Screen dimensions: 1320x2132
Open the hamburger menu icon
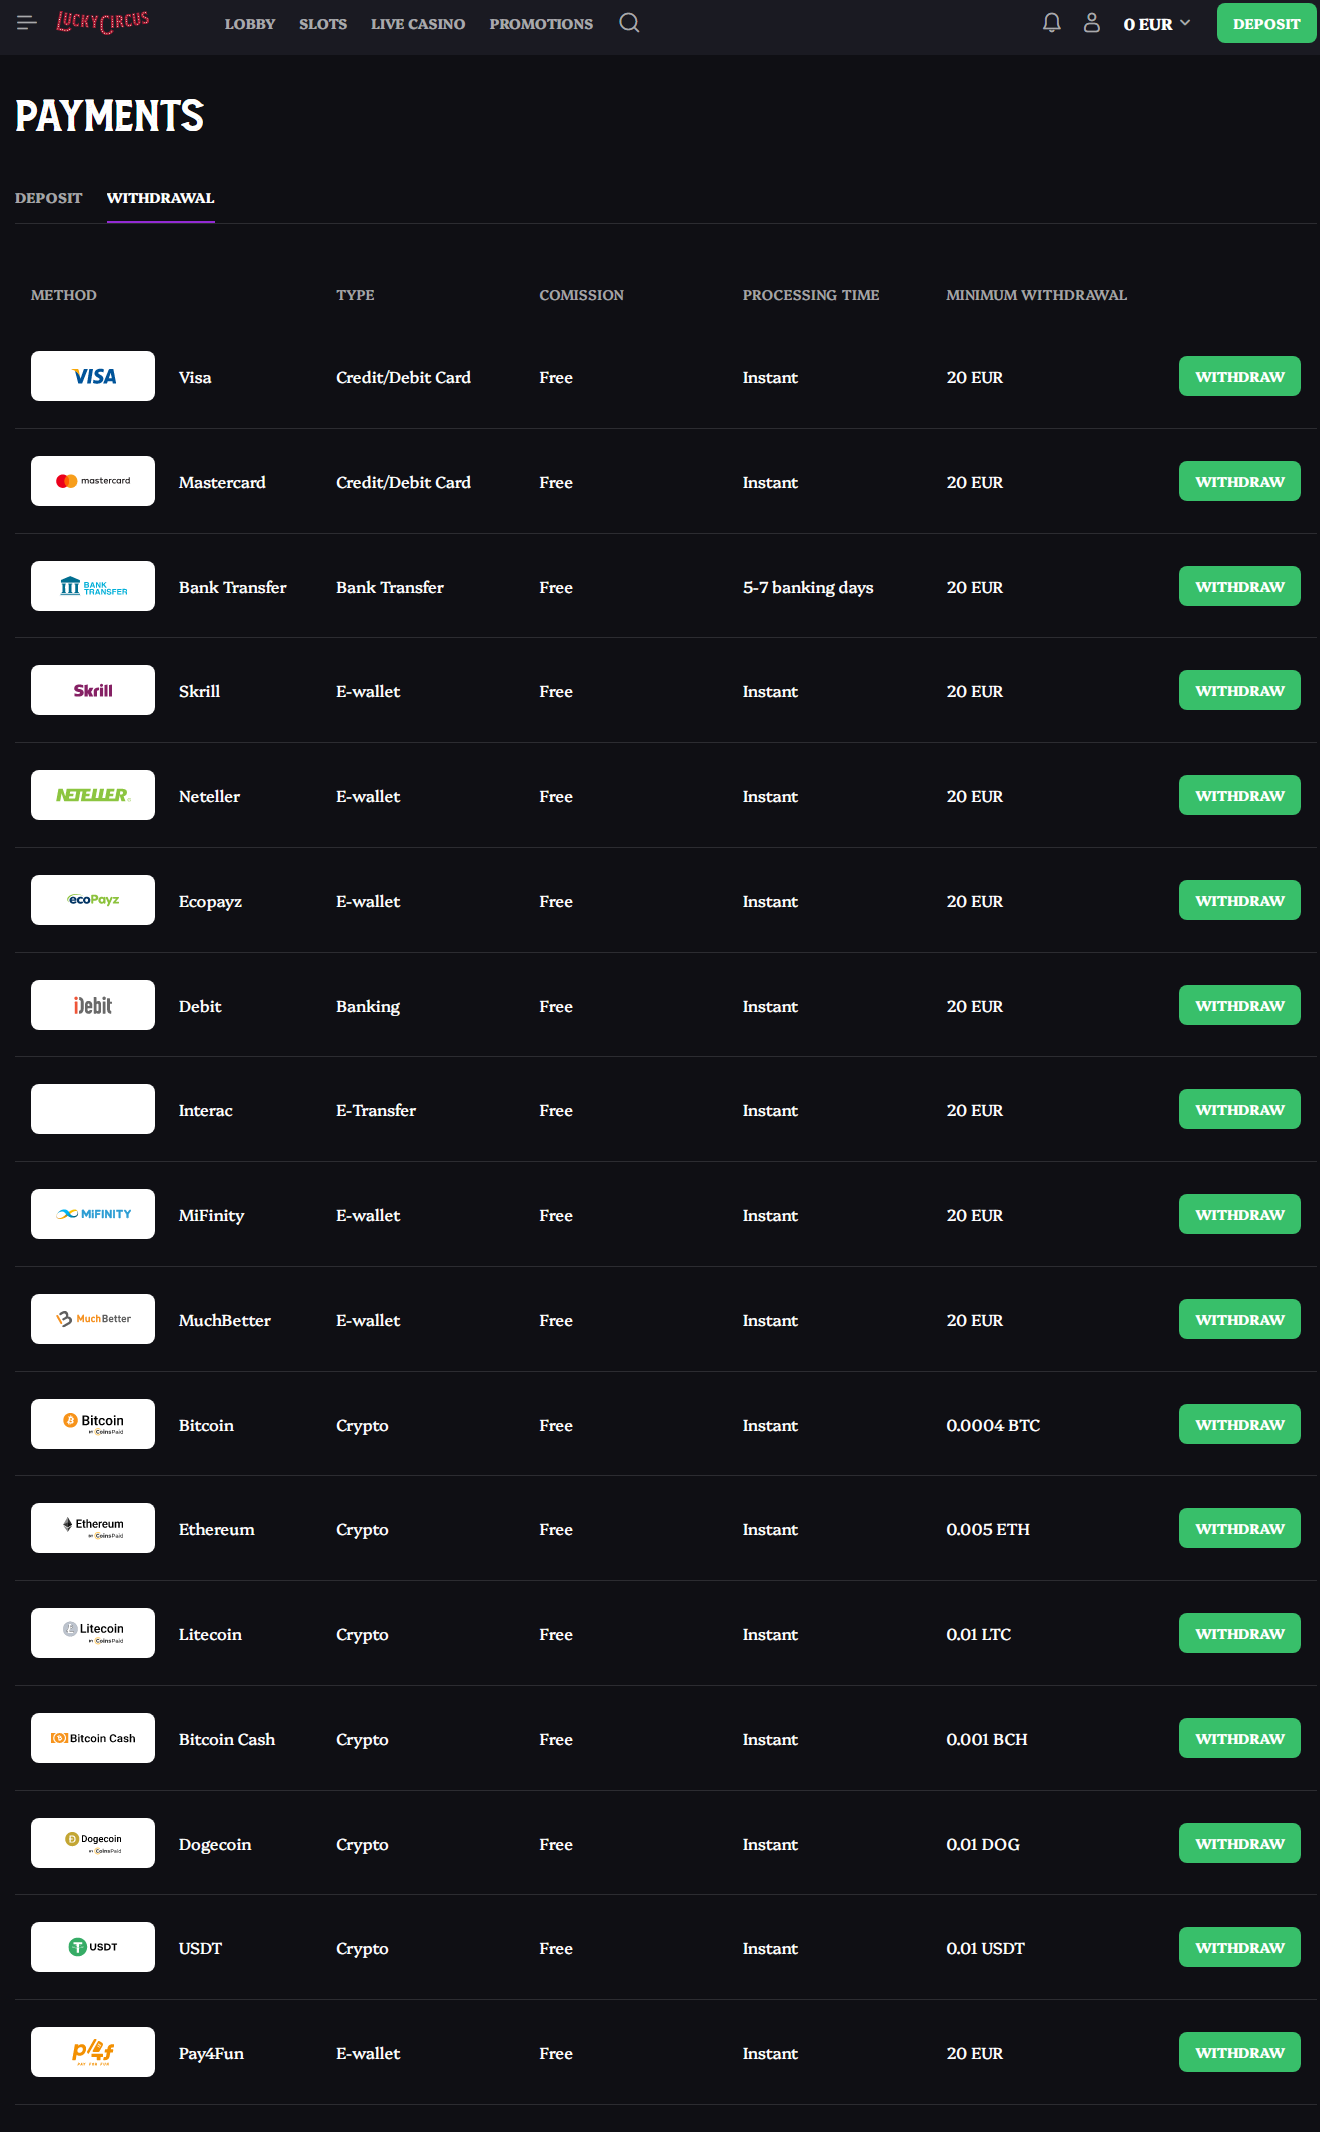27,22
